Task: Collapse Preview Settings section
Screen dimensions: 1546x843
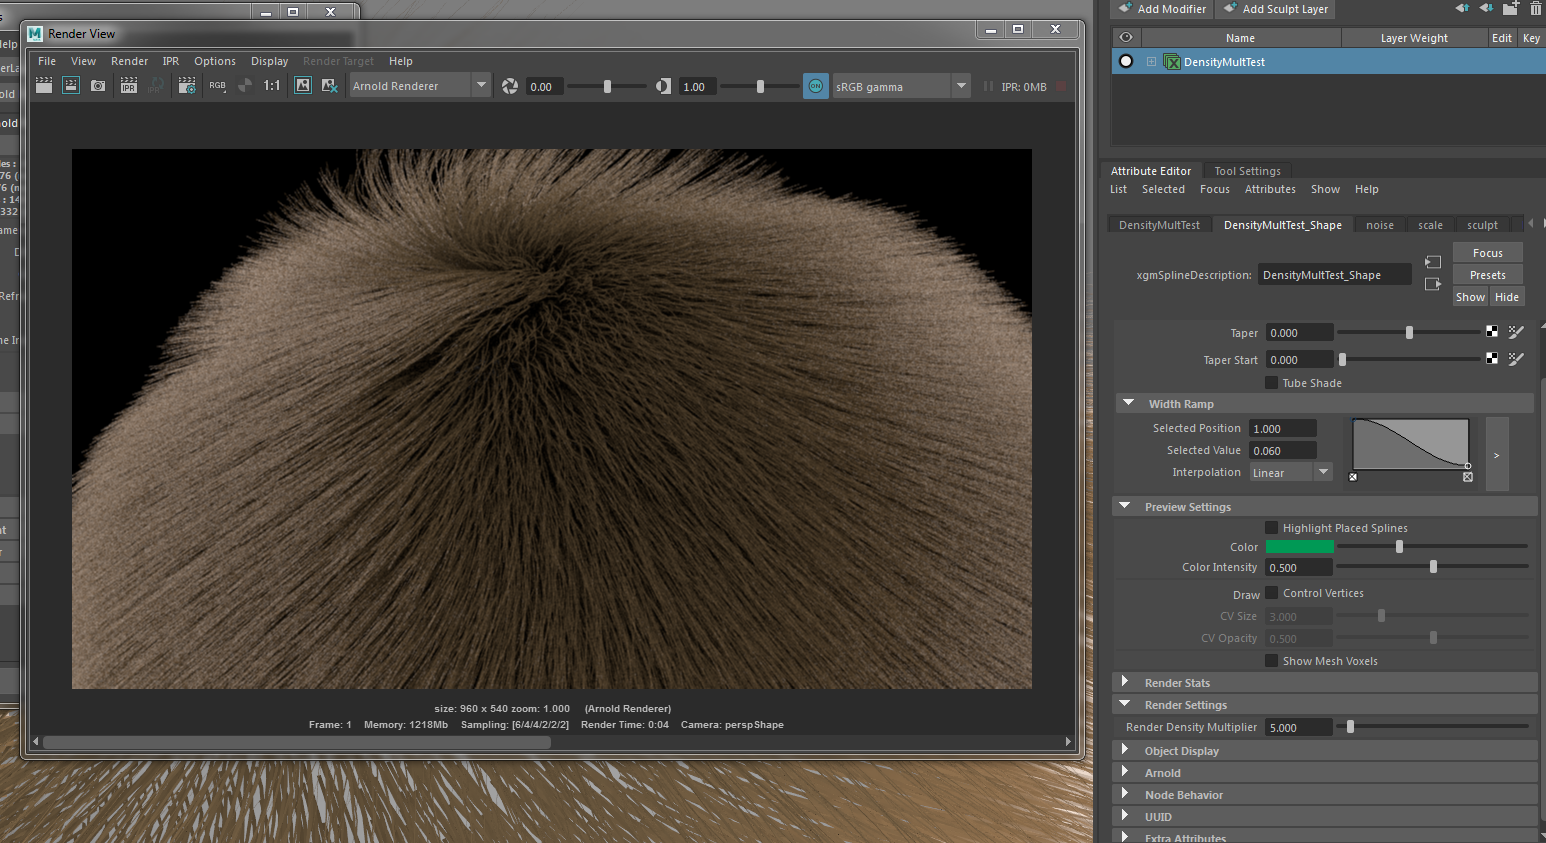Action: coord(1125,506)
